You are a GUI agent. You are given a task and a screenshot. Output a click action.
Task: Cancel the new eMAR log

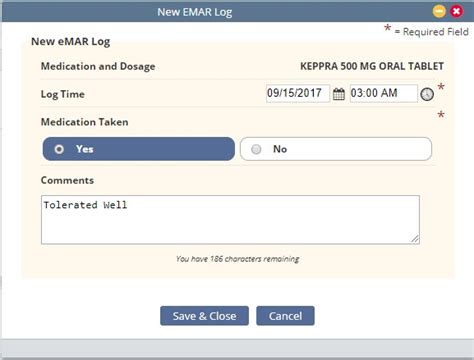point(285,316)
